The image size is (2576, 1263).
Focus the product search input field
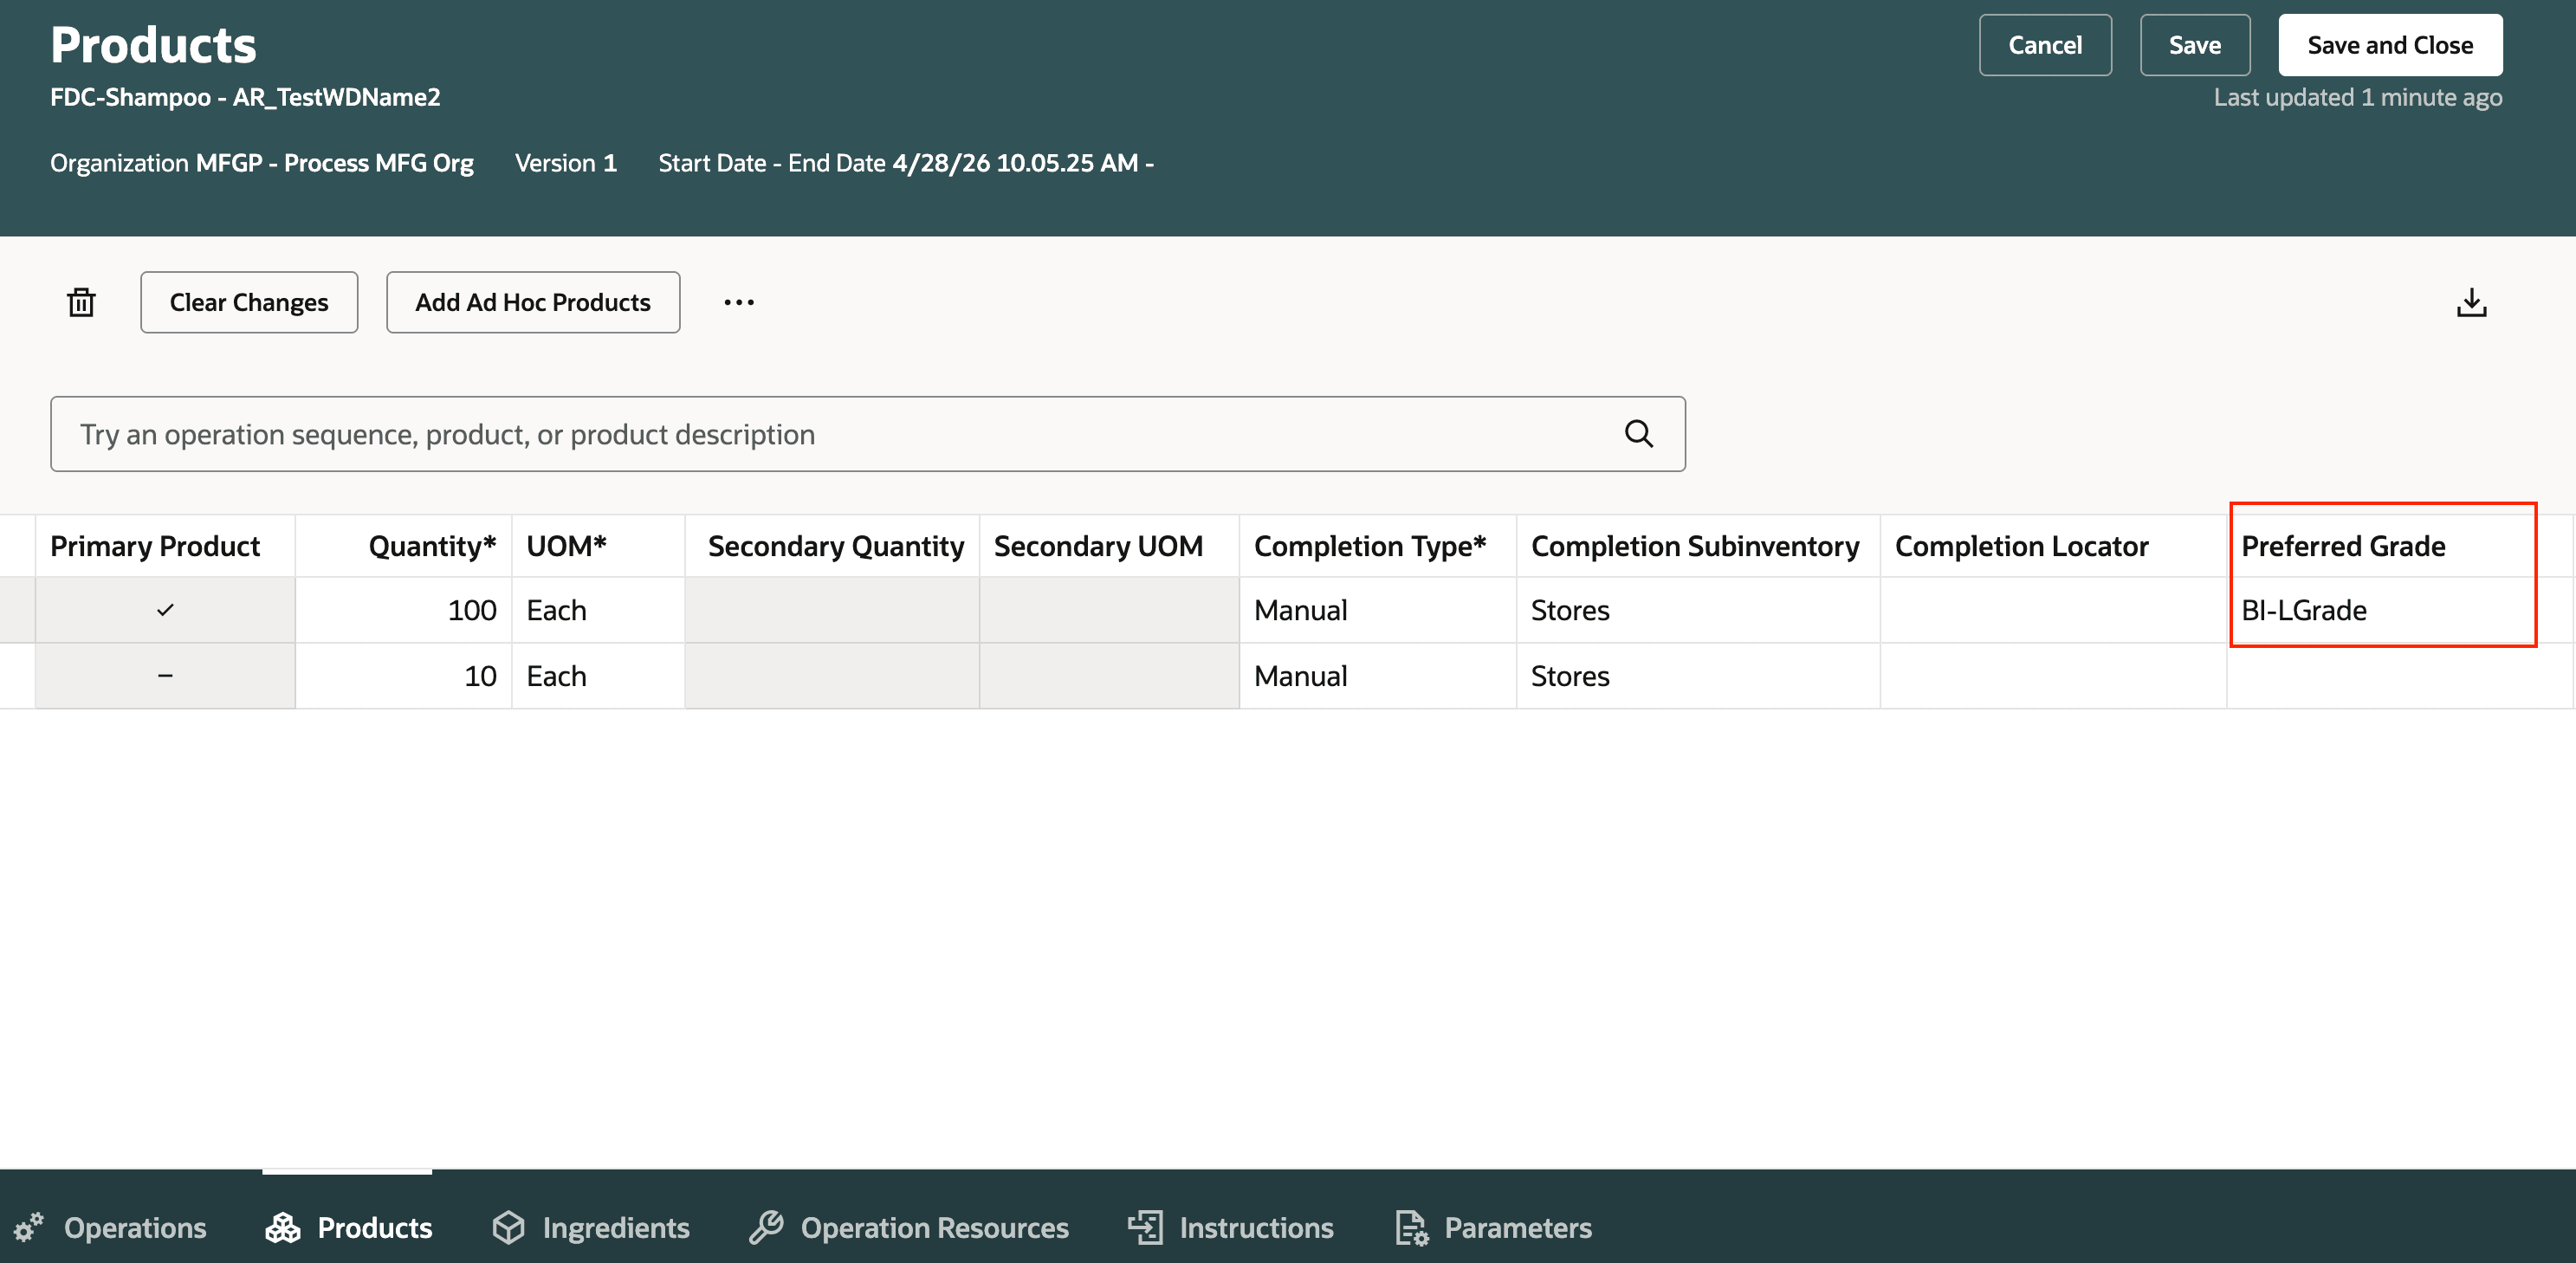tap(868, 434)
